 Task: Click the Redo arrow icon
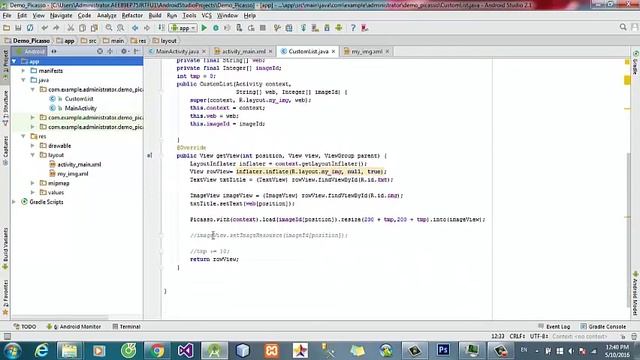(x=56, y=28)
